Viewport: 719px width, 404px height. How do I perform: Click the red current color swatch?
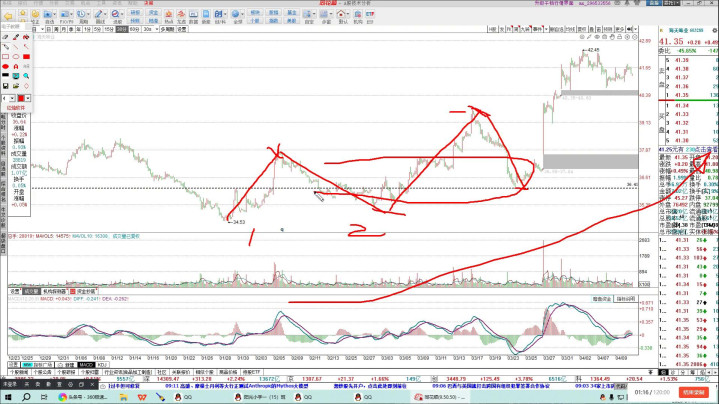point(21,99)
